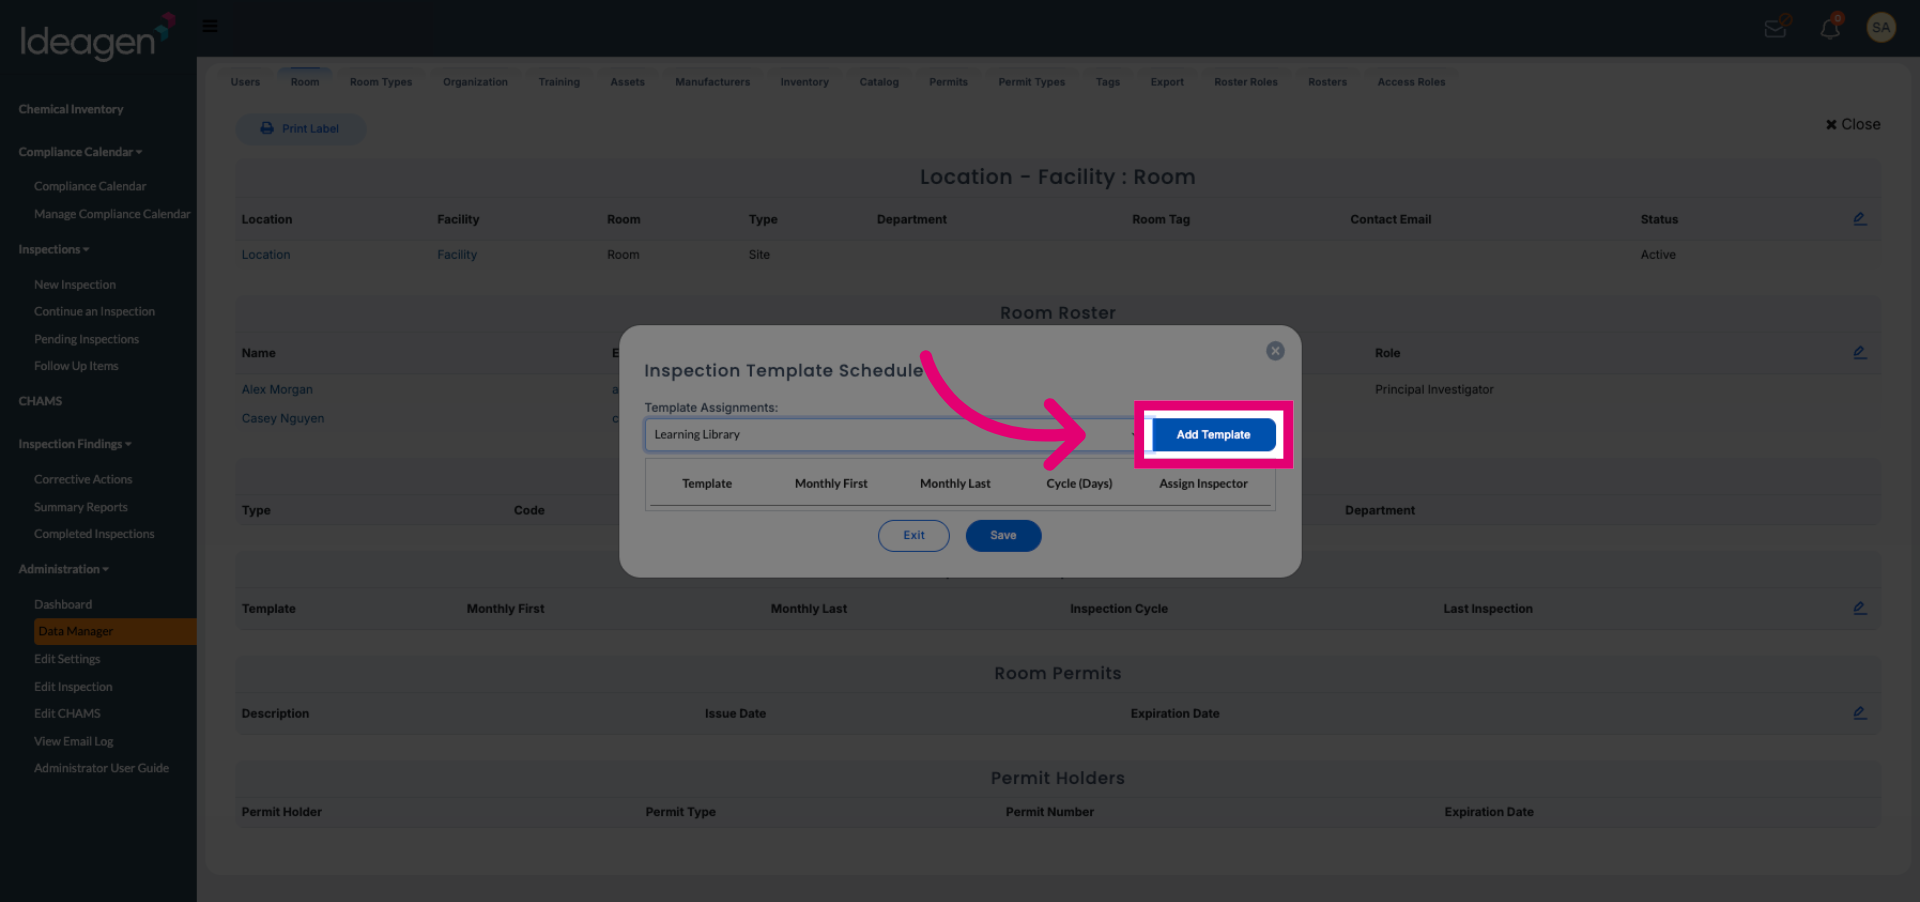Collapse the Inspections sidebar group

pyautogui.click(x=54, y=249)
